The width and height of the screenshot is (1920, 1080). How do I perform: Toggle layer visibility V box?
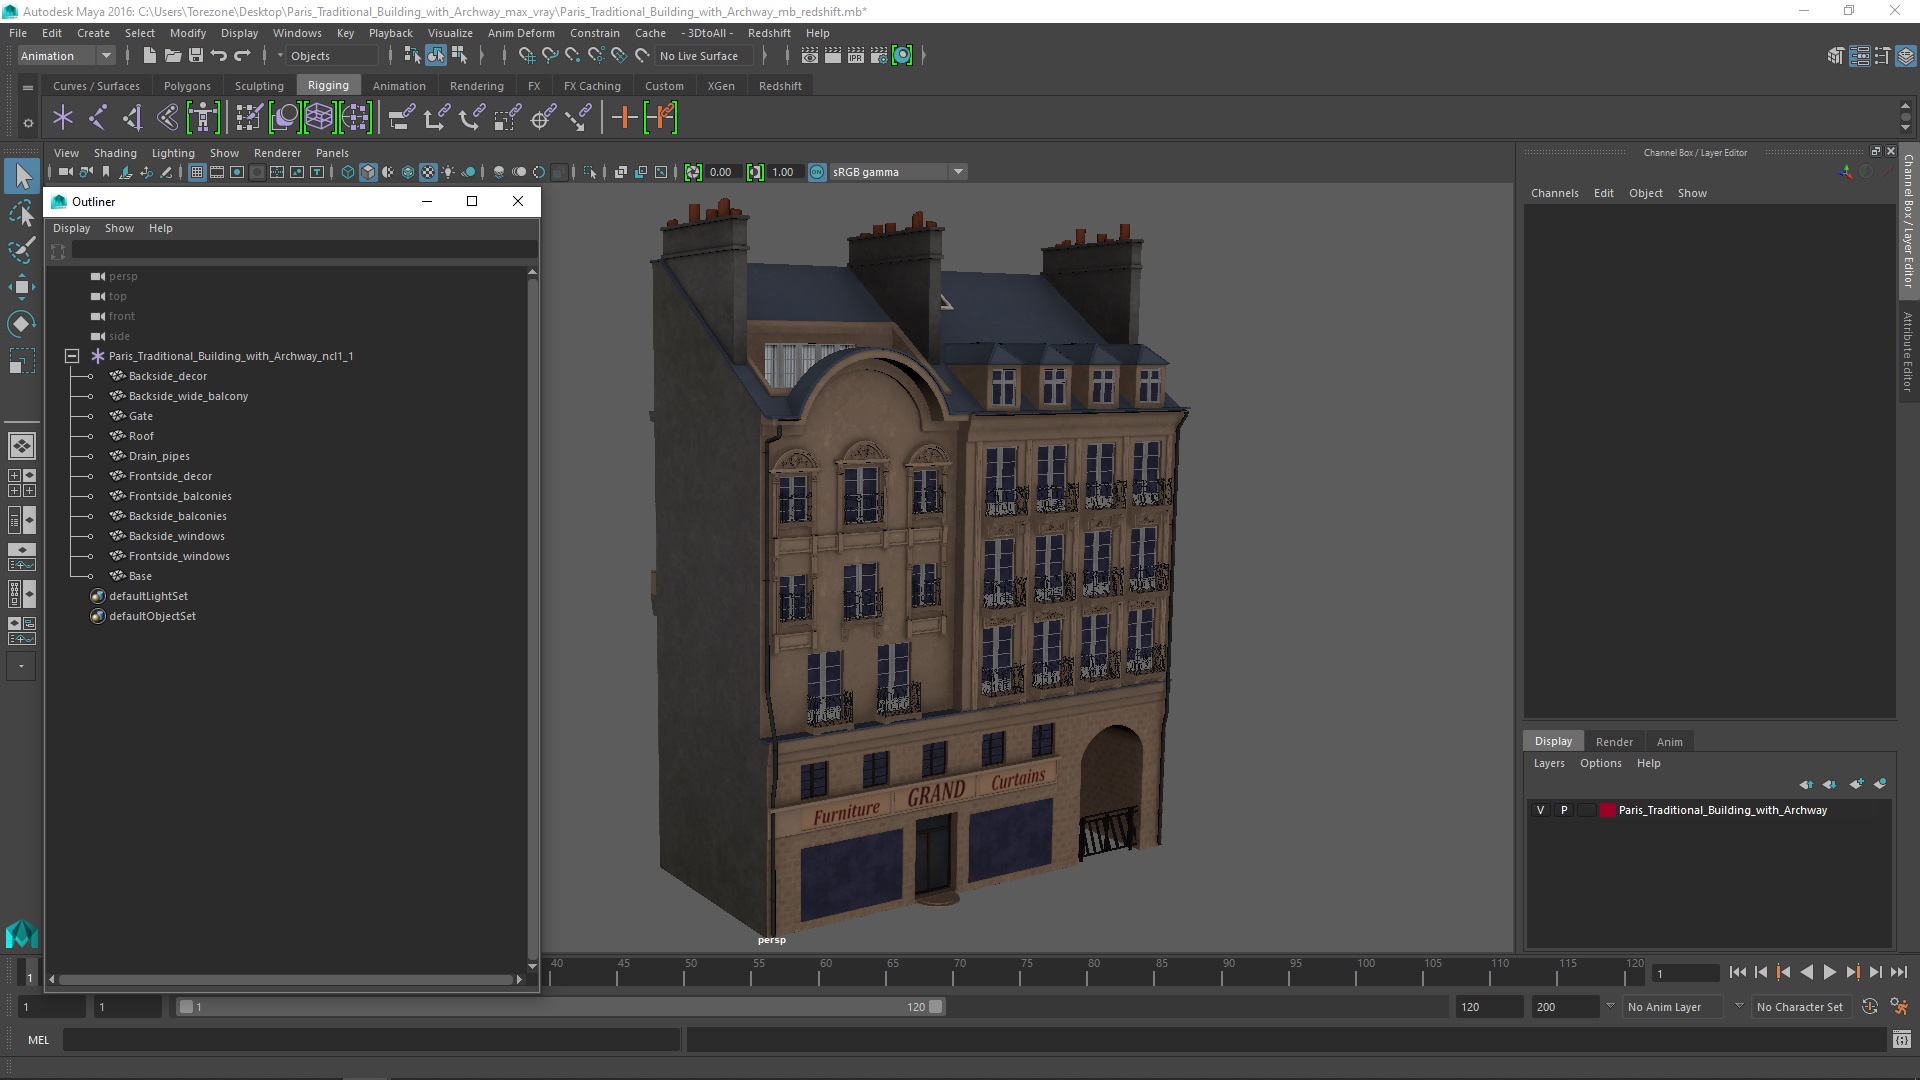pos(1540,810)
